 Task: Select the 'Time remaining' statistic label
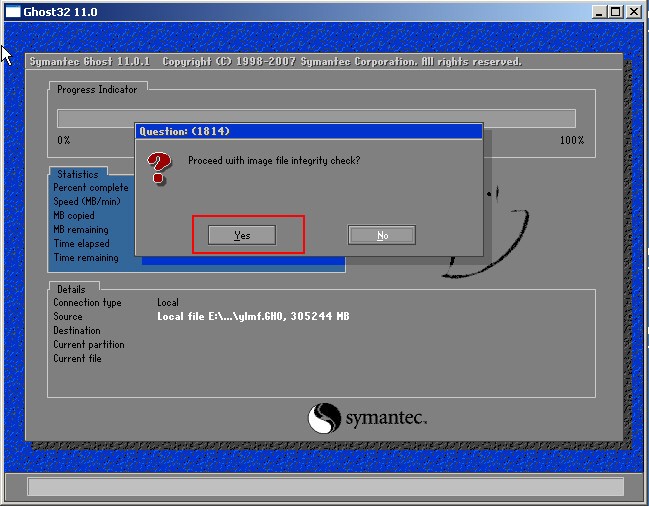(86, 258)
